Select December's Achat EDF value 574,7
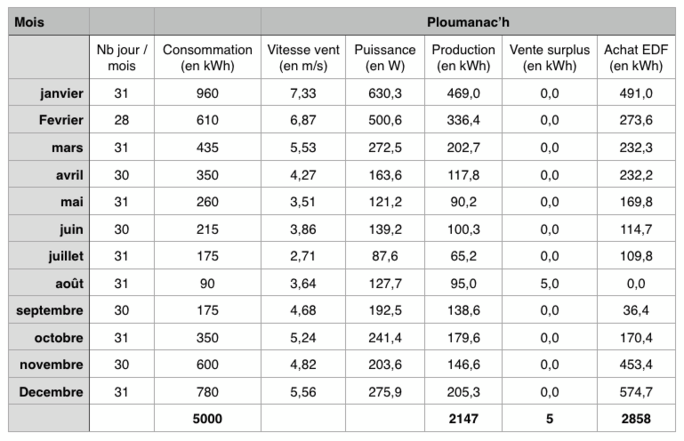 [635, 391]
